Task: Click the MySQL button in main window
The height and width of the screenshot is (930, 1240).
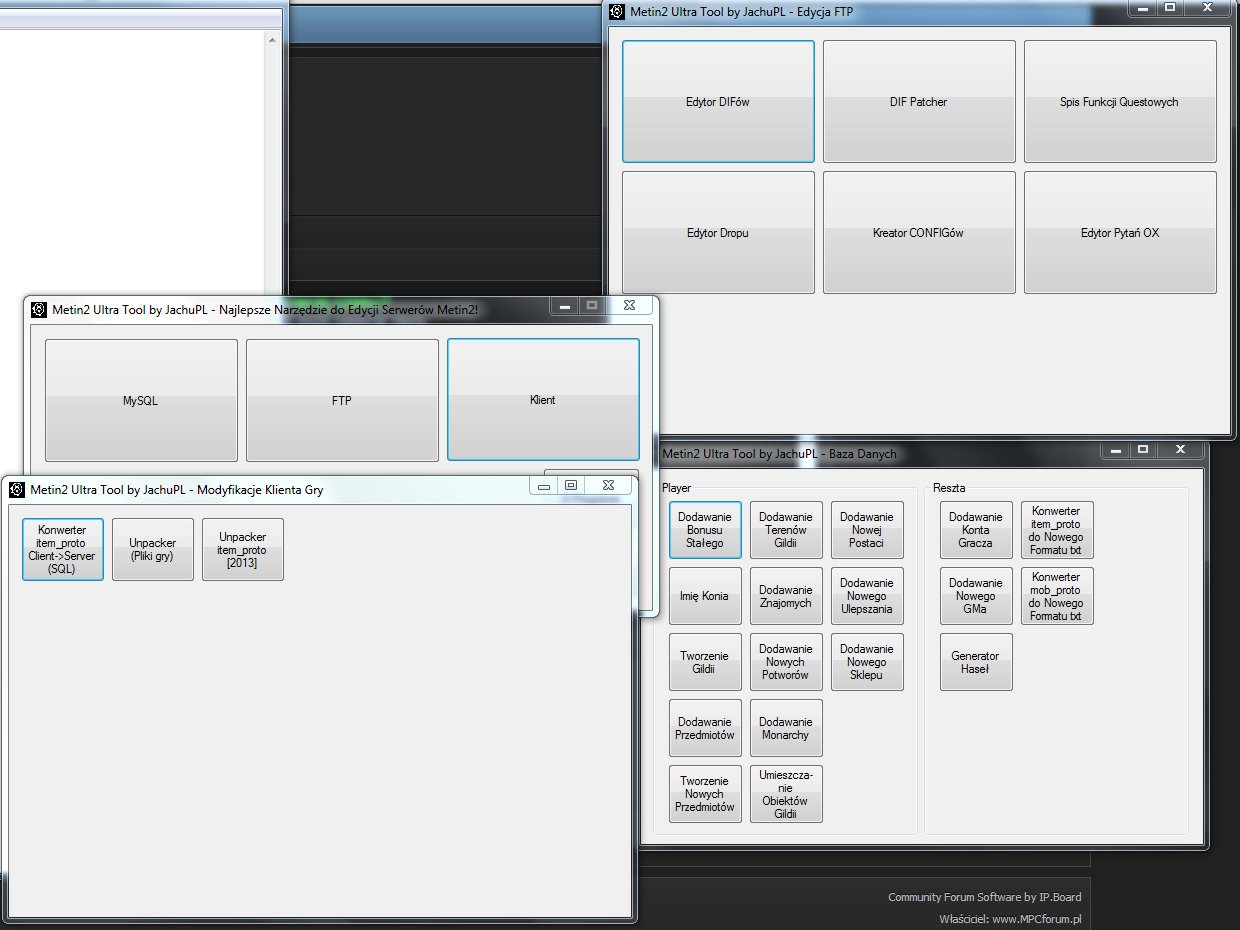Action: (x=141, y=400)
